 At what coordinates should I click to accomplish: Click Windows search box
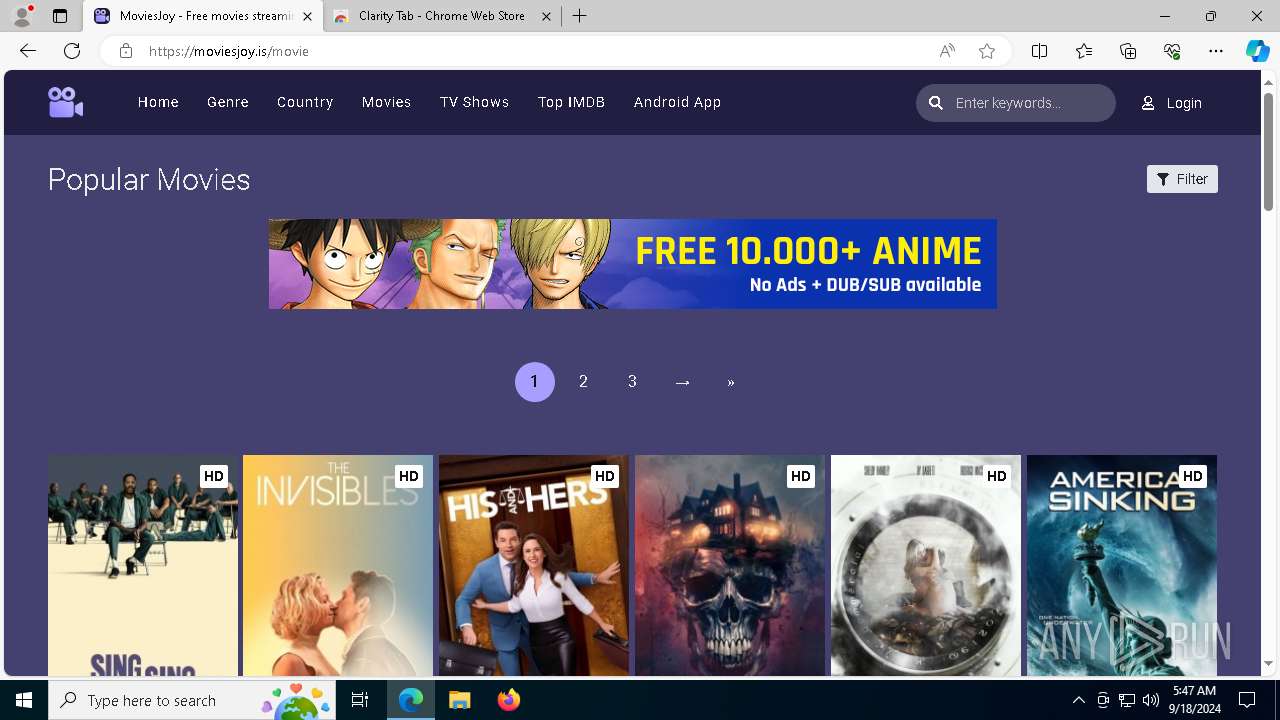[x=192, y=700]
